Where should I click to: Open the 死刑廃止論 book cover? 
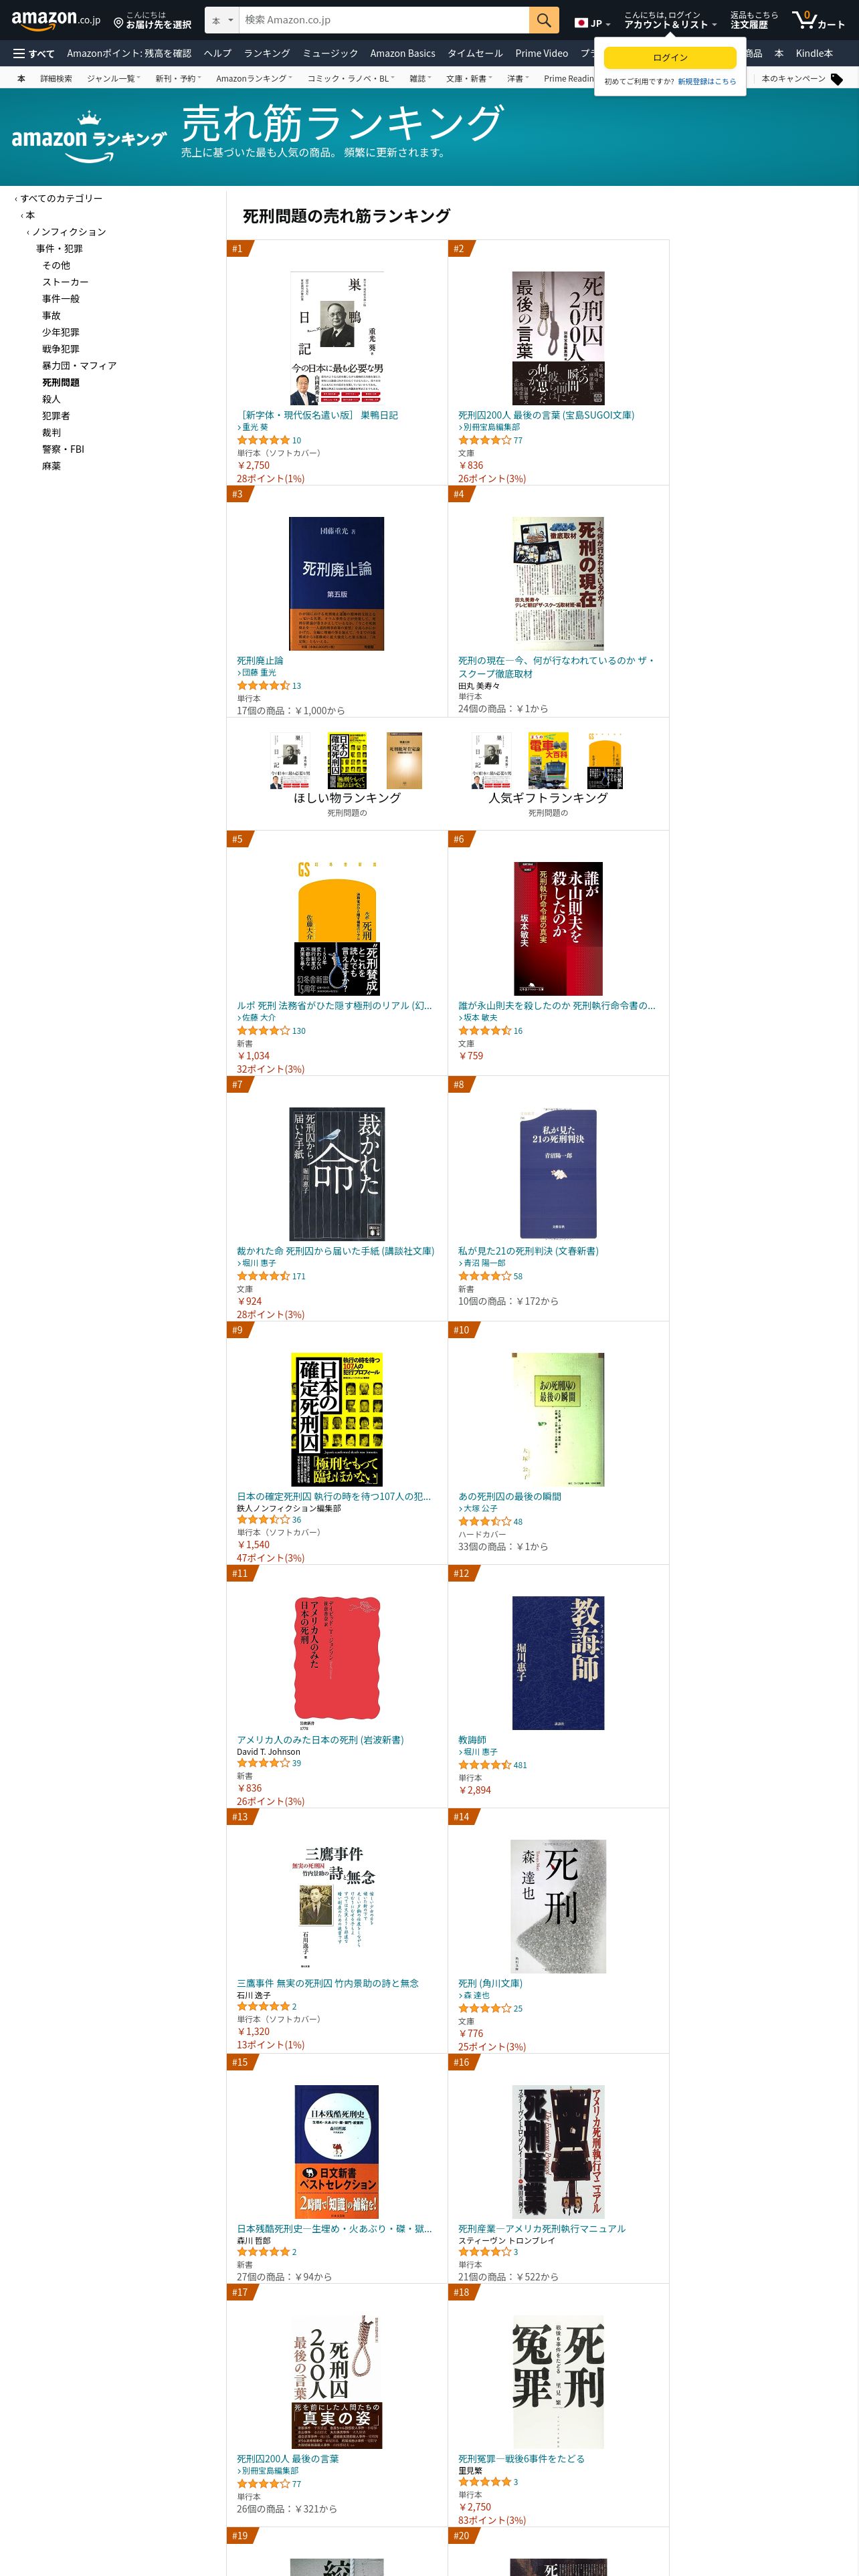coord(336,584)
